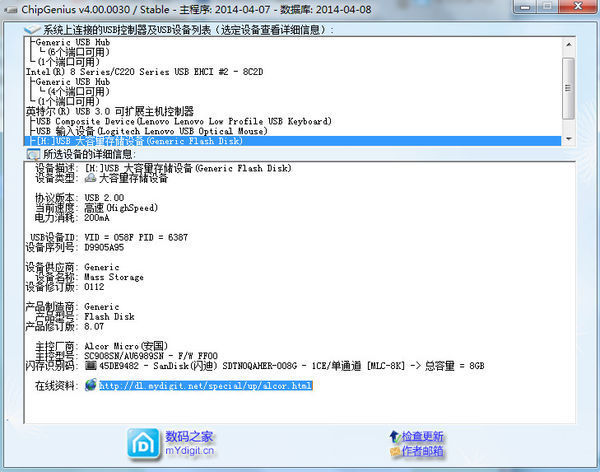Click the 检查更新 check update link

422,436
